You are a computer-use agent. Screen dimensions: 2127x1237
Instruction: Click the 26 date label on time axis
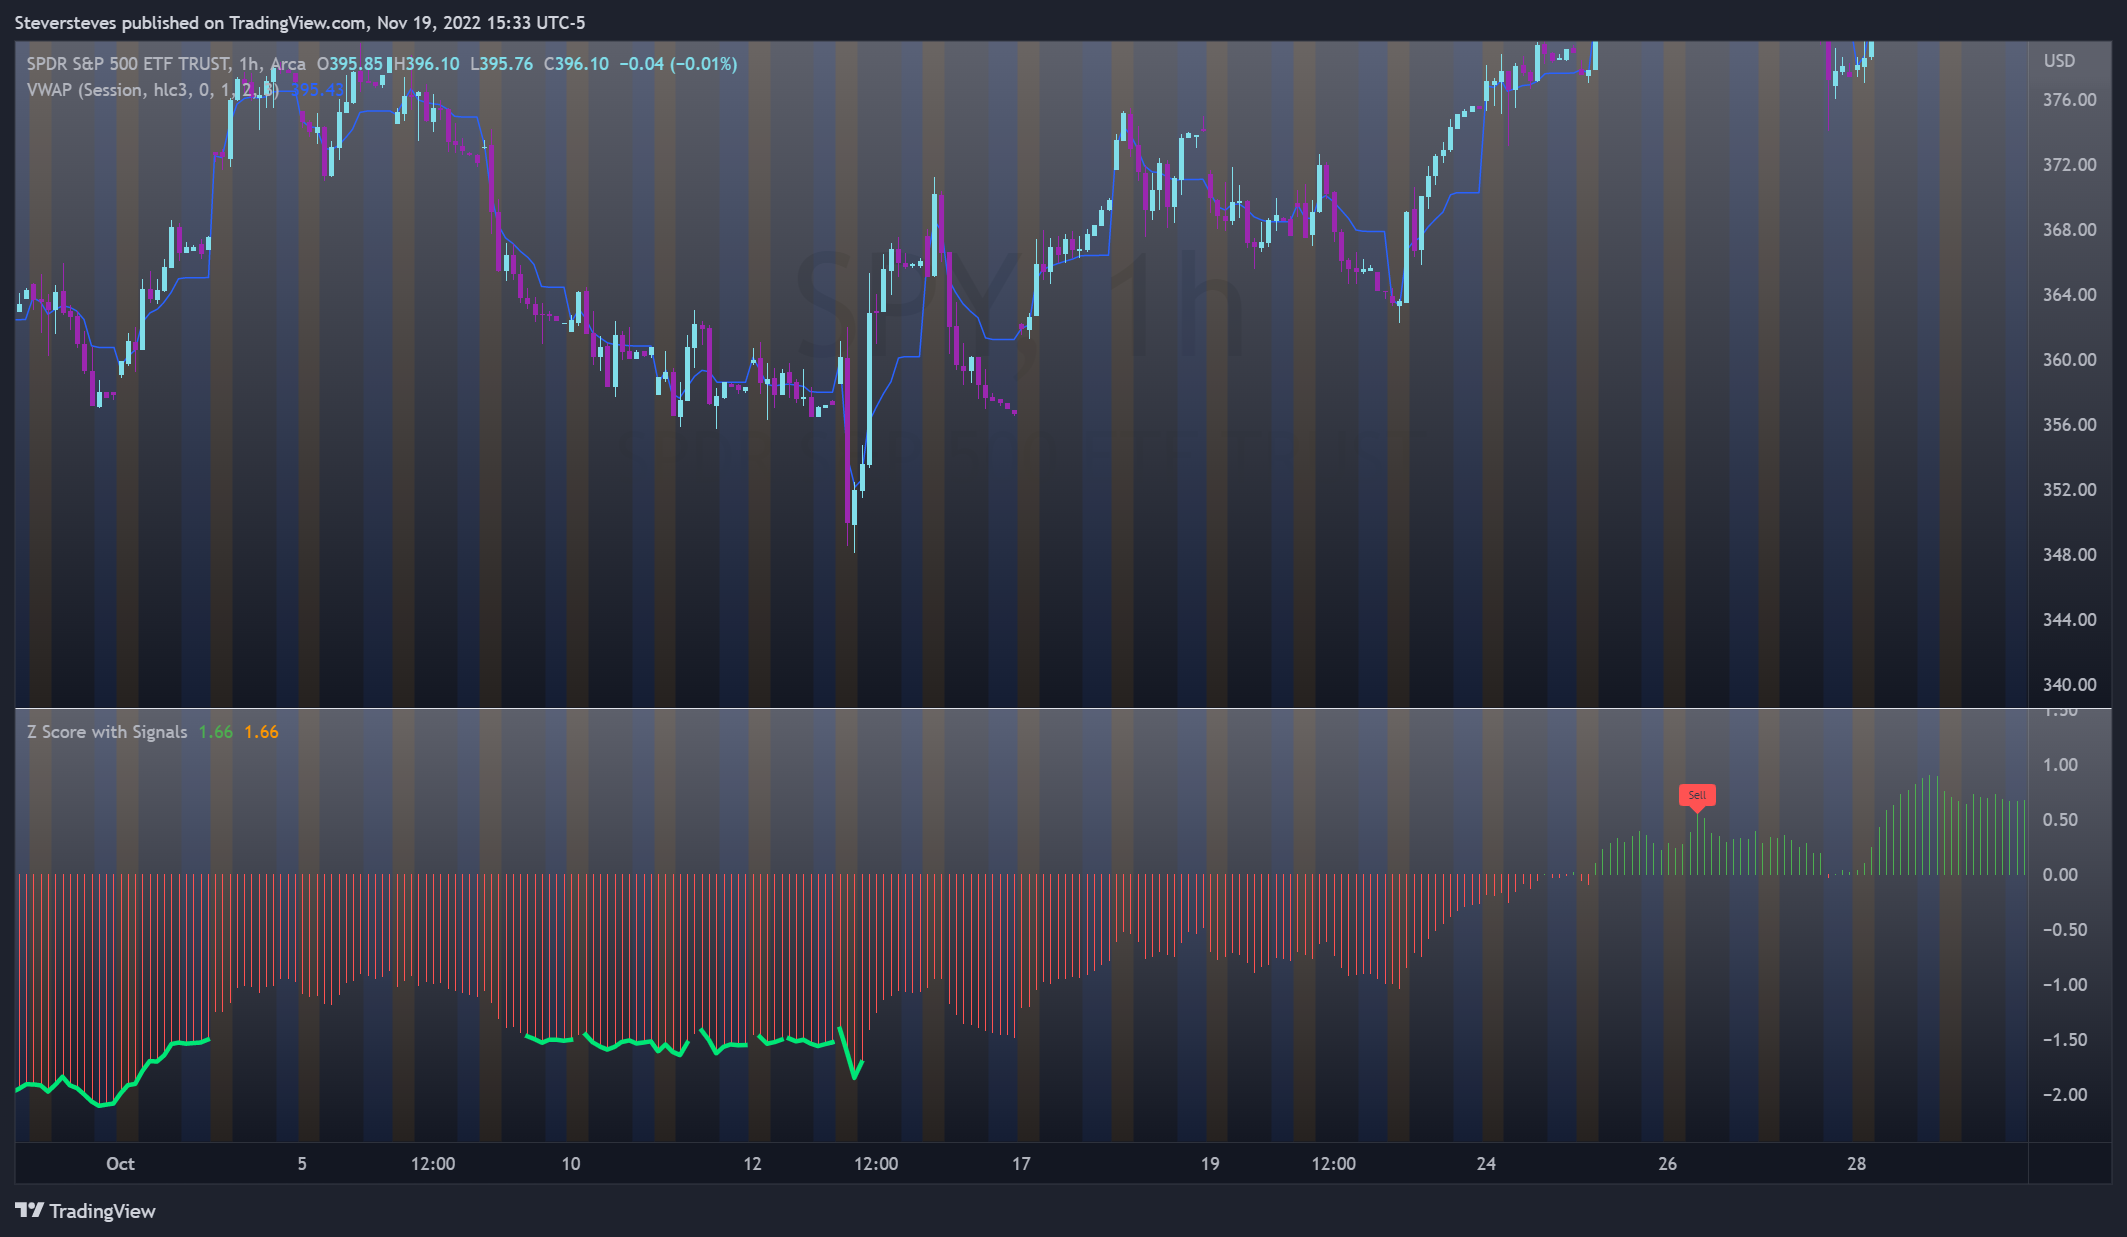1668,1164
